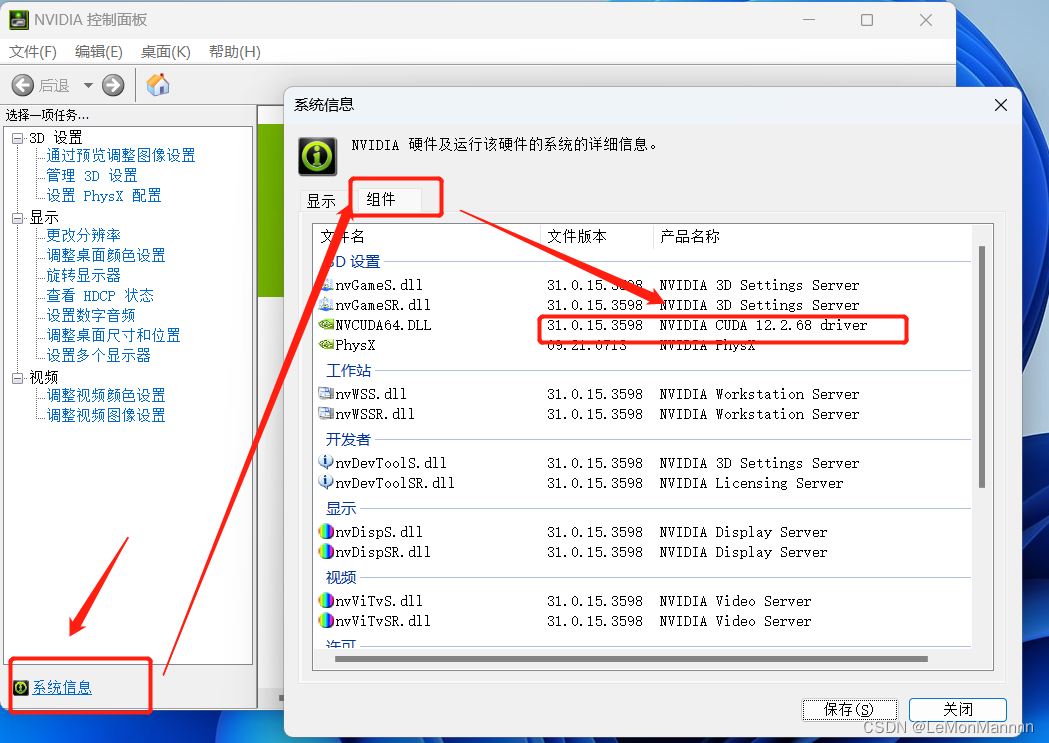Open the Home icon in toolbar
The image size is (1049, 743).
[x=158, y=85]
